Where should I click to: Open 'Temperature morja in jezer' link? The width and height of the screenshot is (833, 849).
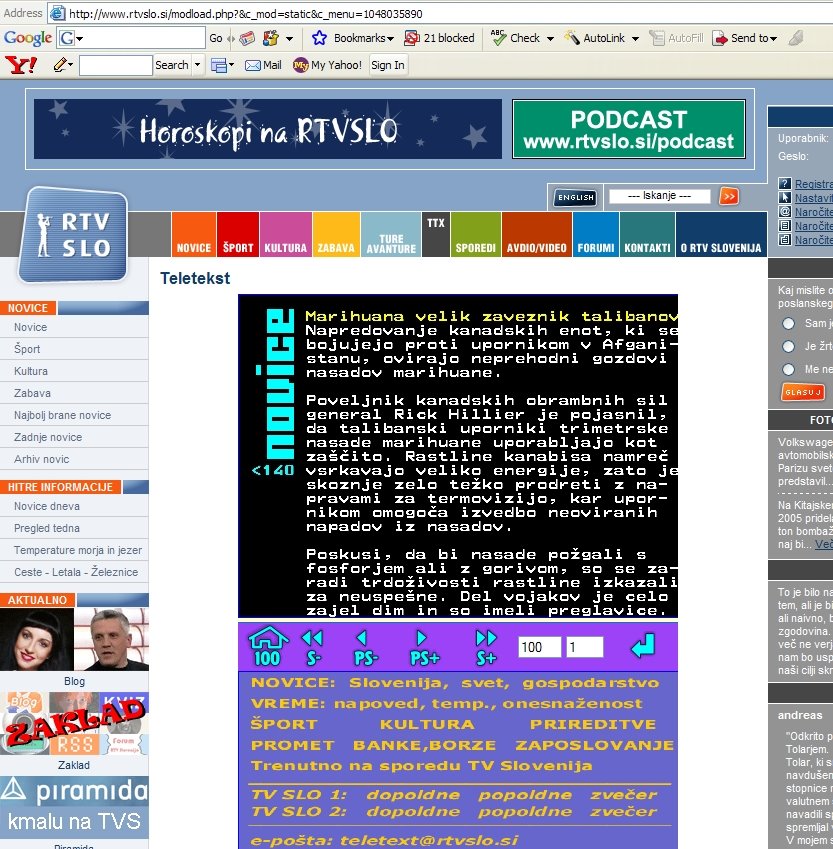[x=78, y=550]
